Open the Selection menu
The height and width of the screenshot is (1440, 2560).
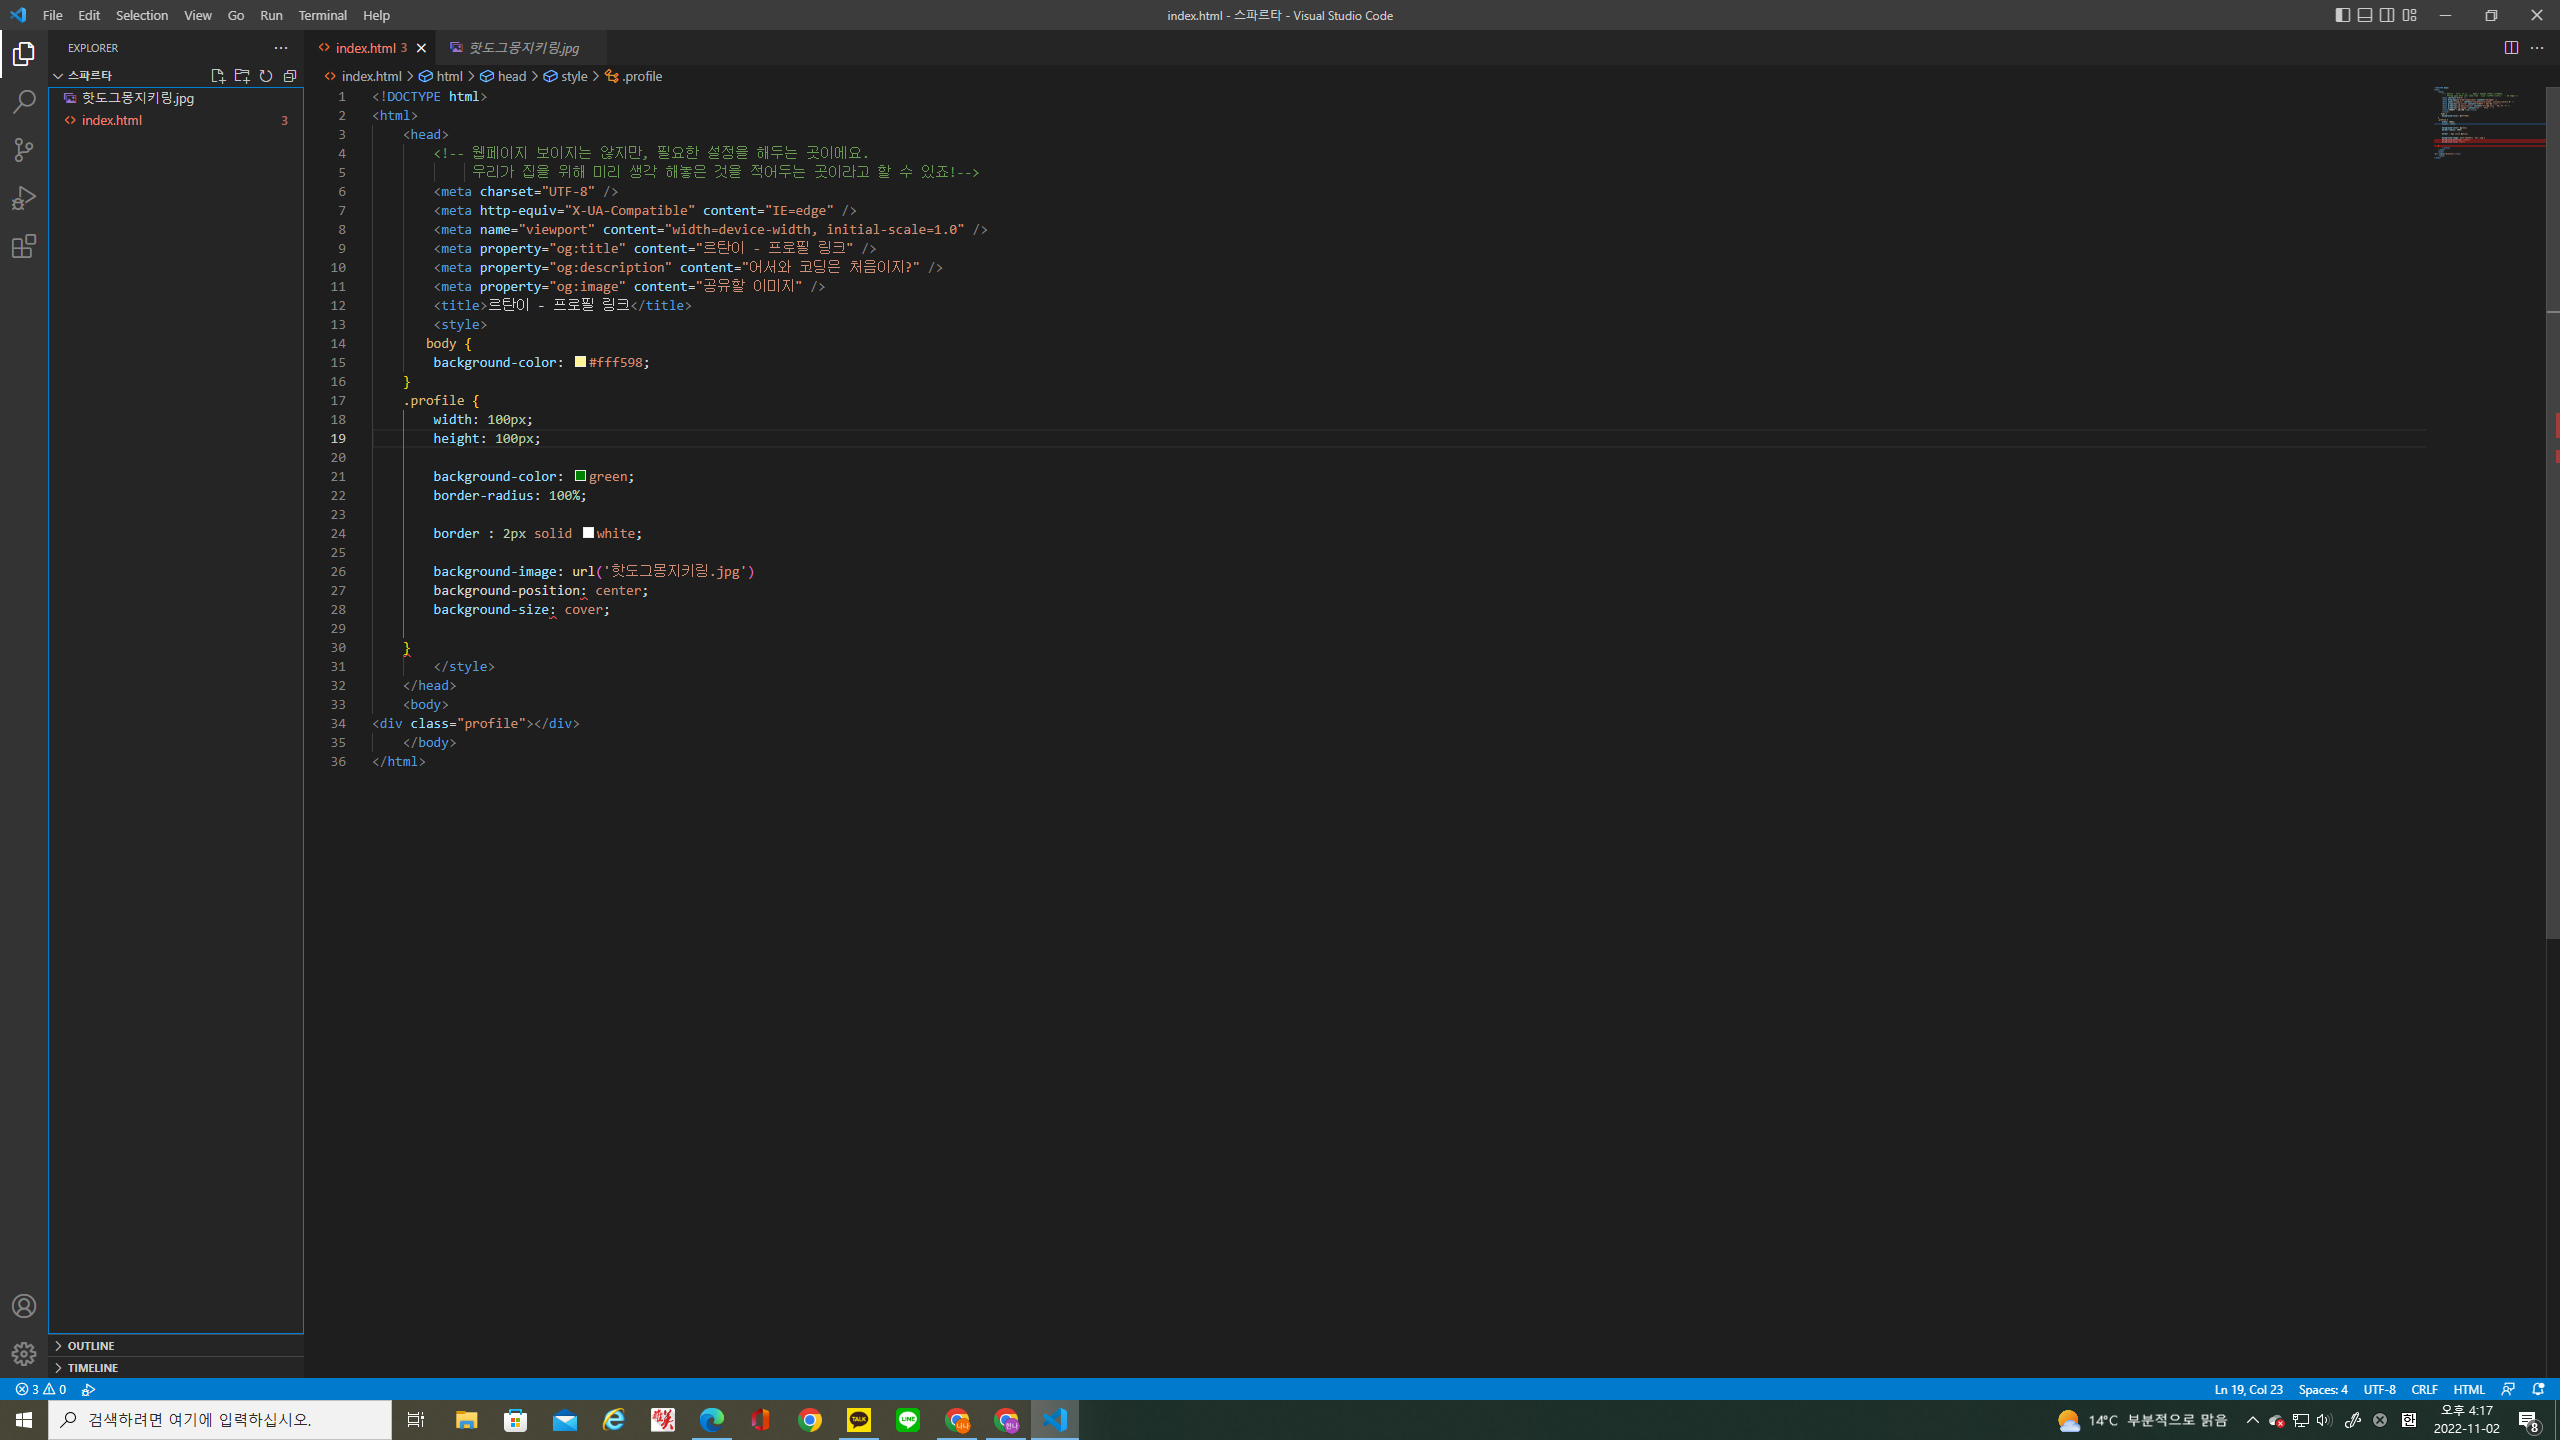[142, 15]
